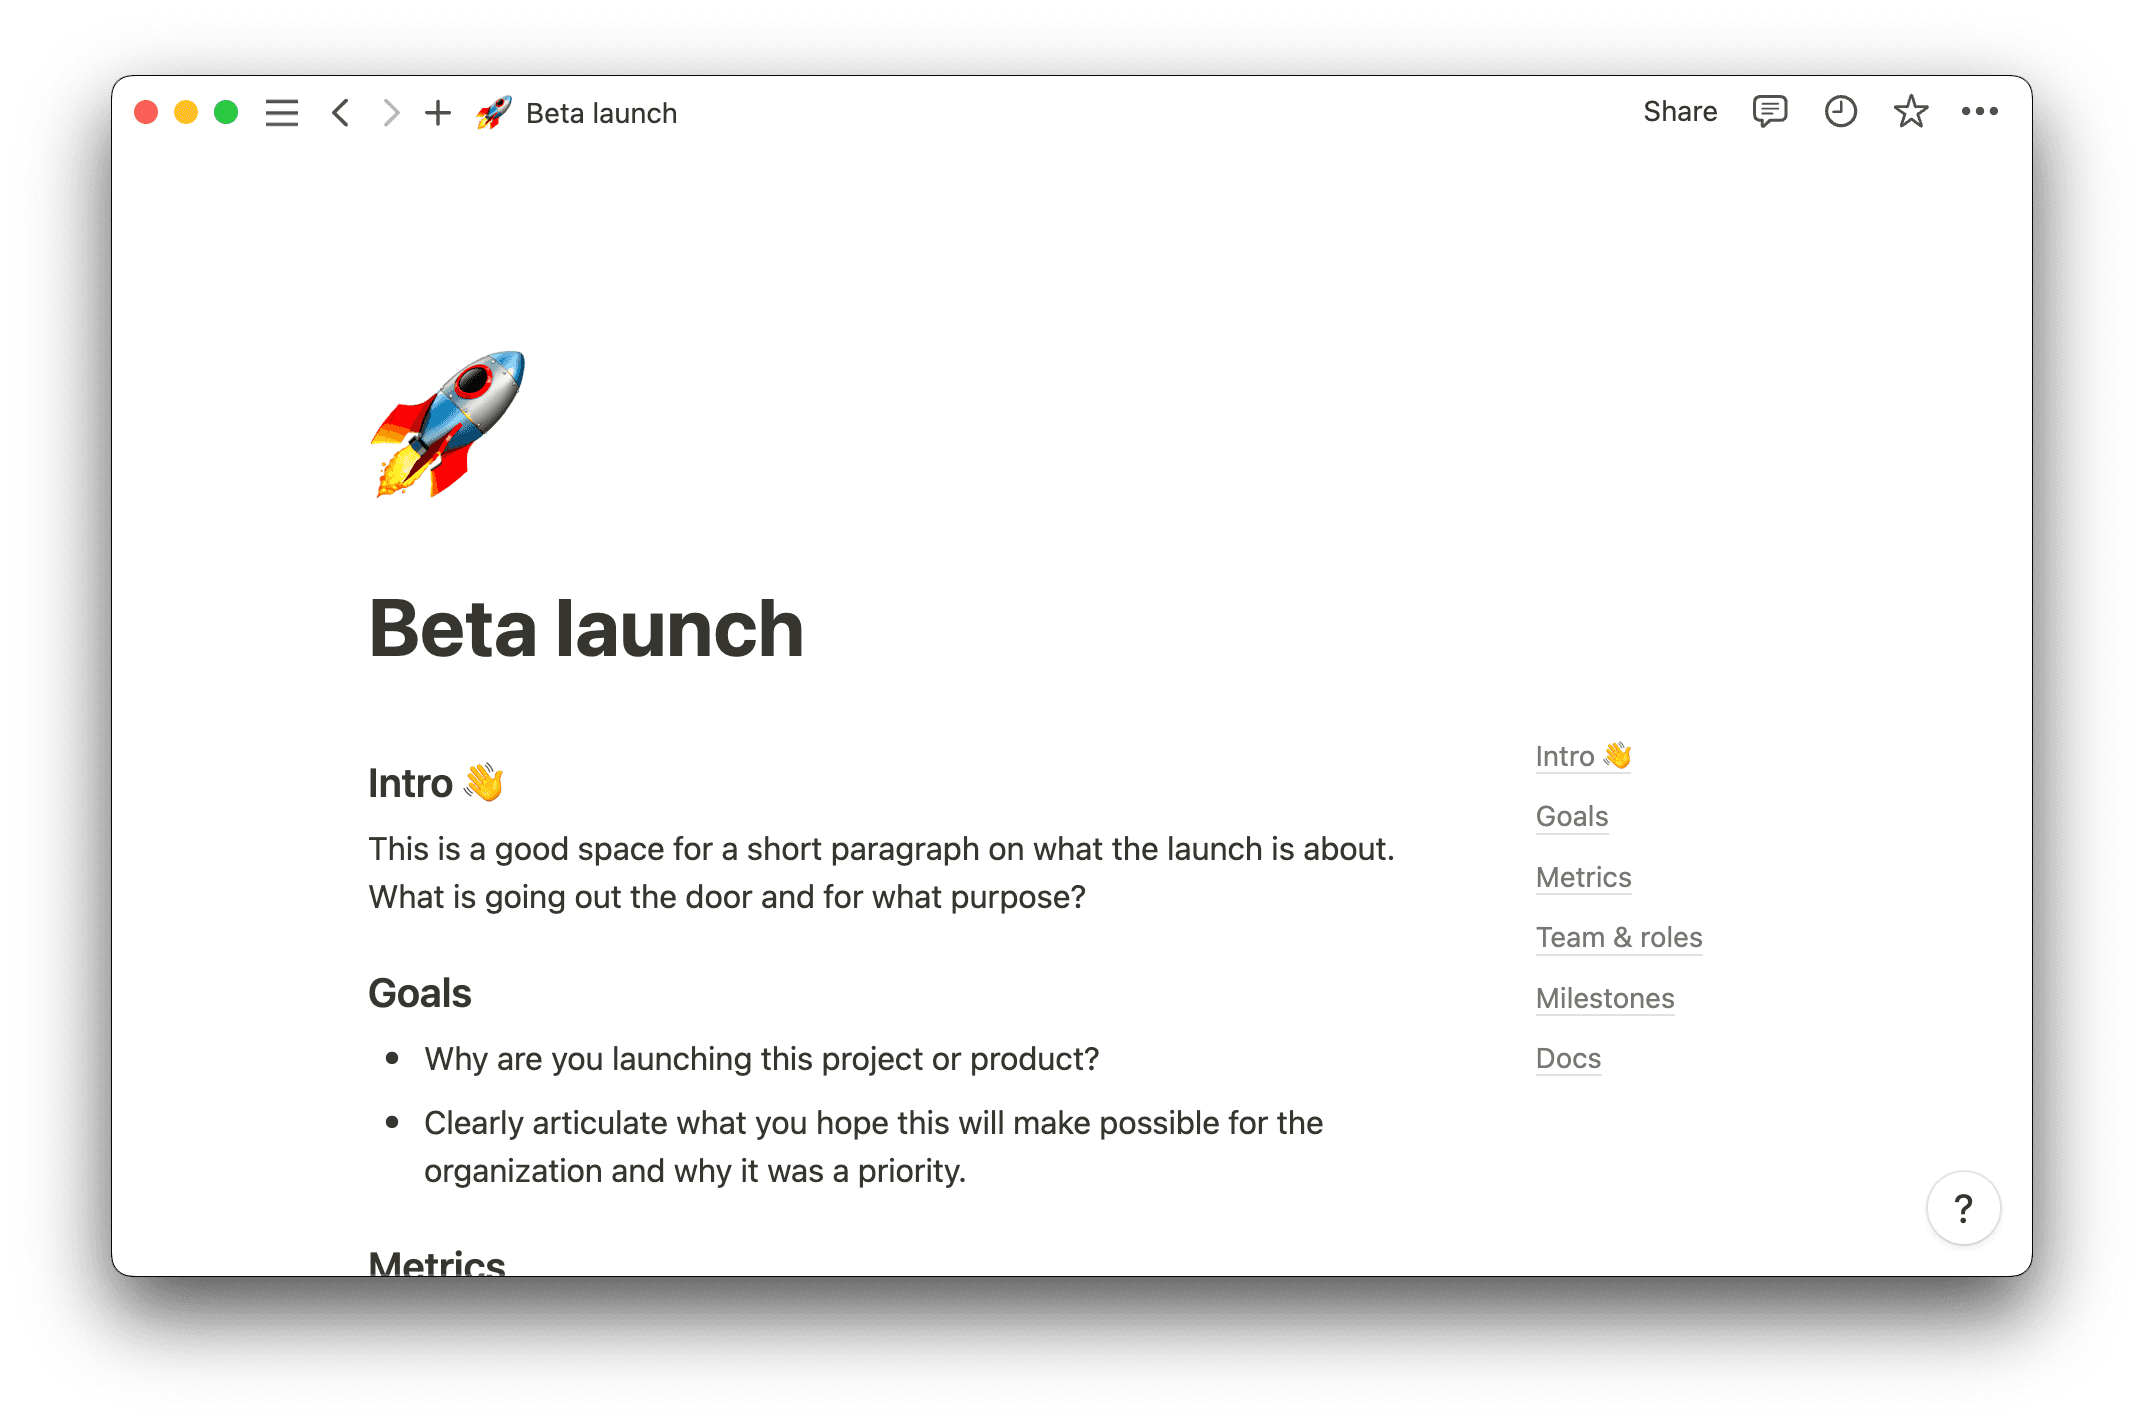The height and width of the screenshot is (1424, 2144).
Task: Open a new tab with the plus icon
Action: [x=437, y=113]
